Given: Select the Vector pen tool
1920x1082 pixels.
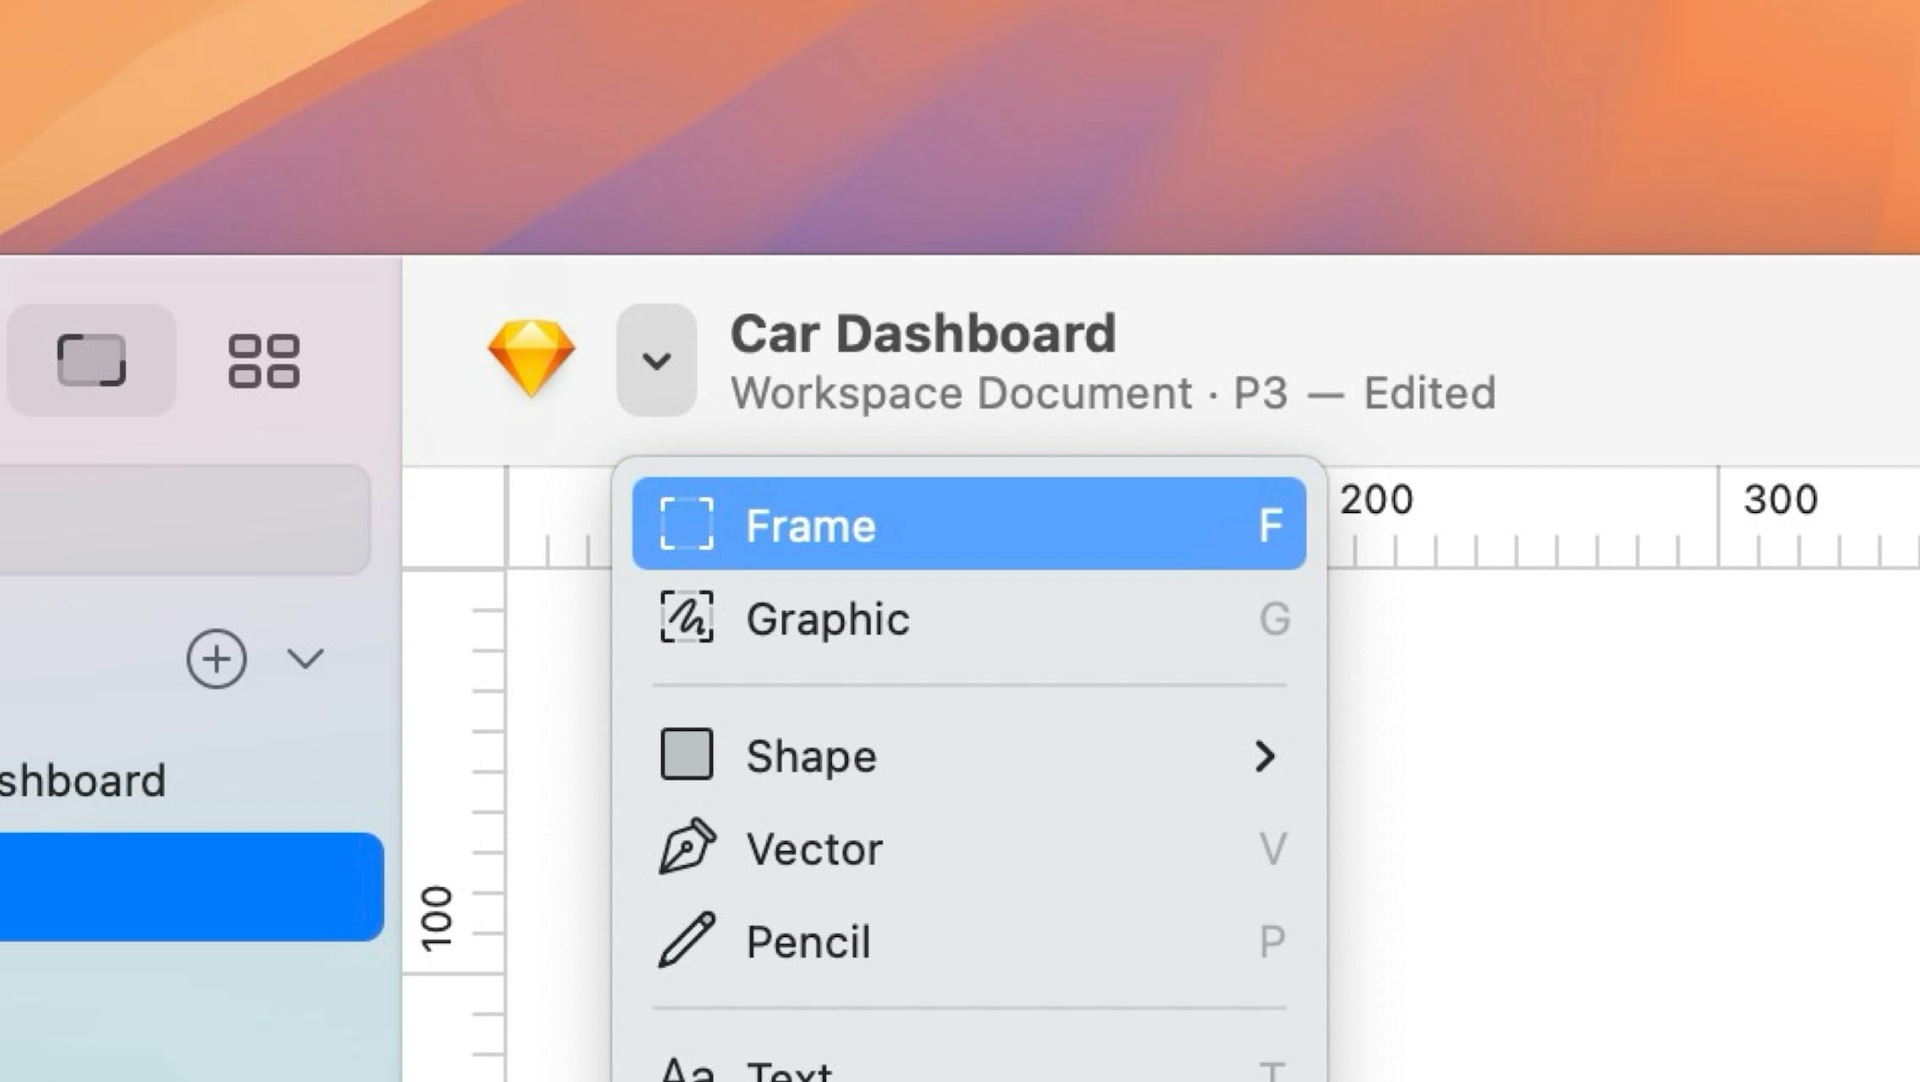Looking at the screenshot, I should [x=686, y=847].
